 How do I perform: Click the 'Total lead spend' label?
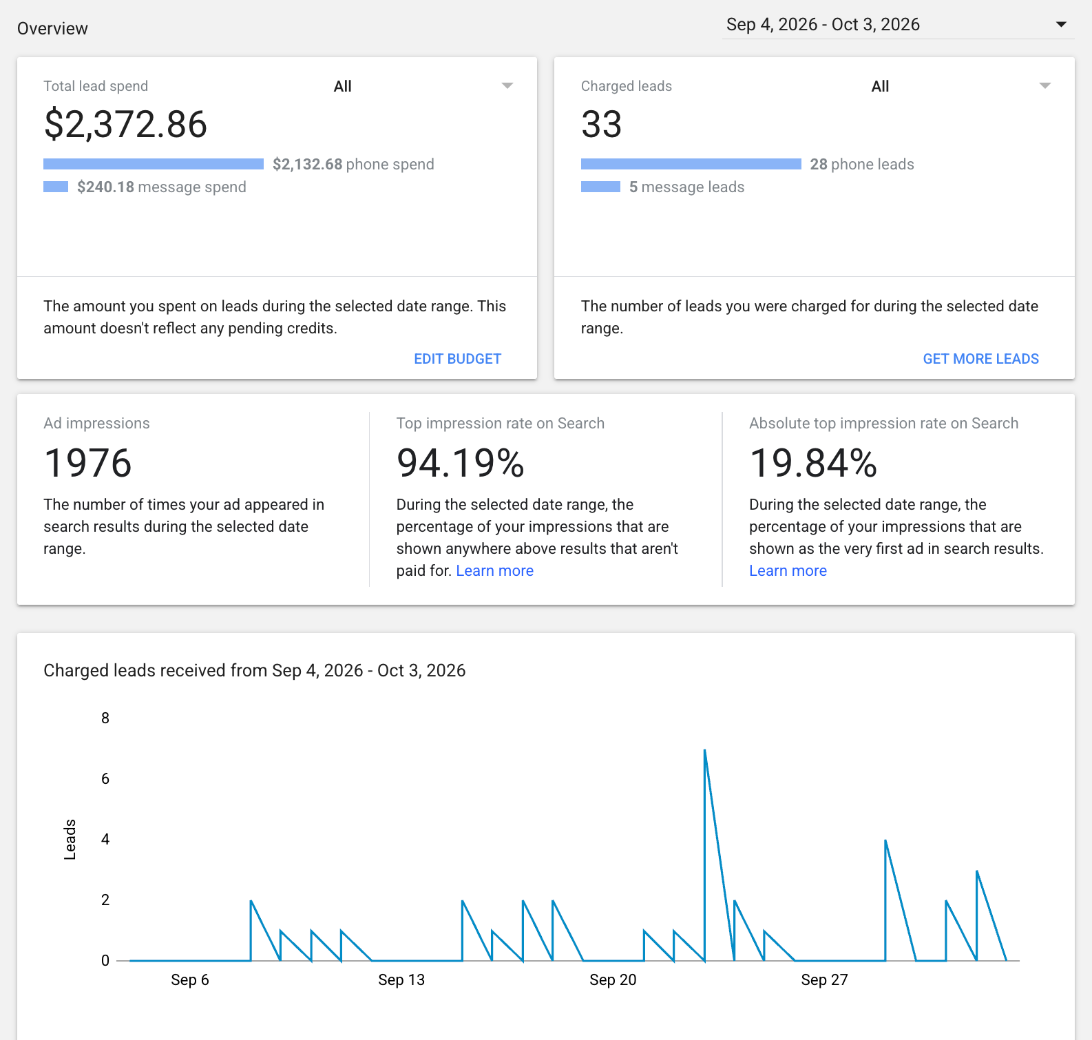pyautogui.click(x=95, y=86)
